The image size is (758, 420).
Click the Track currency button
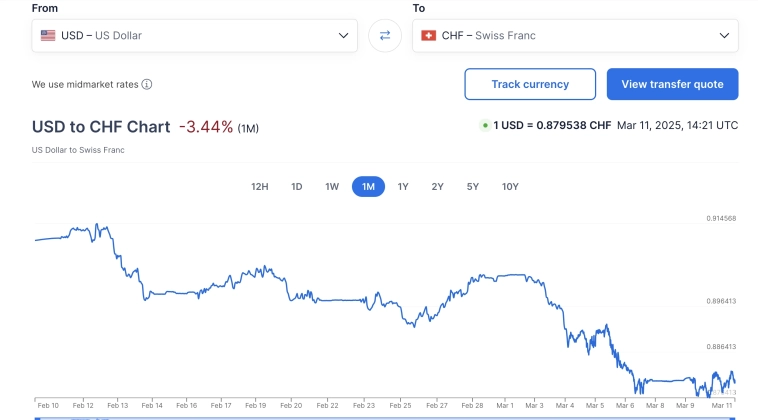(x=530, y=84)
